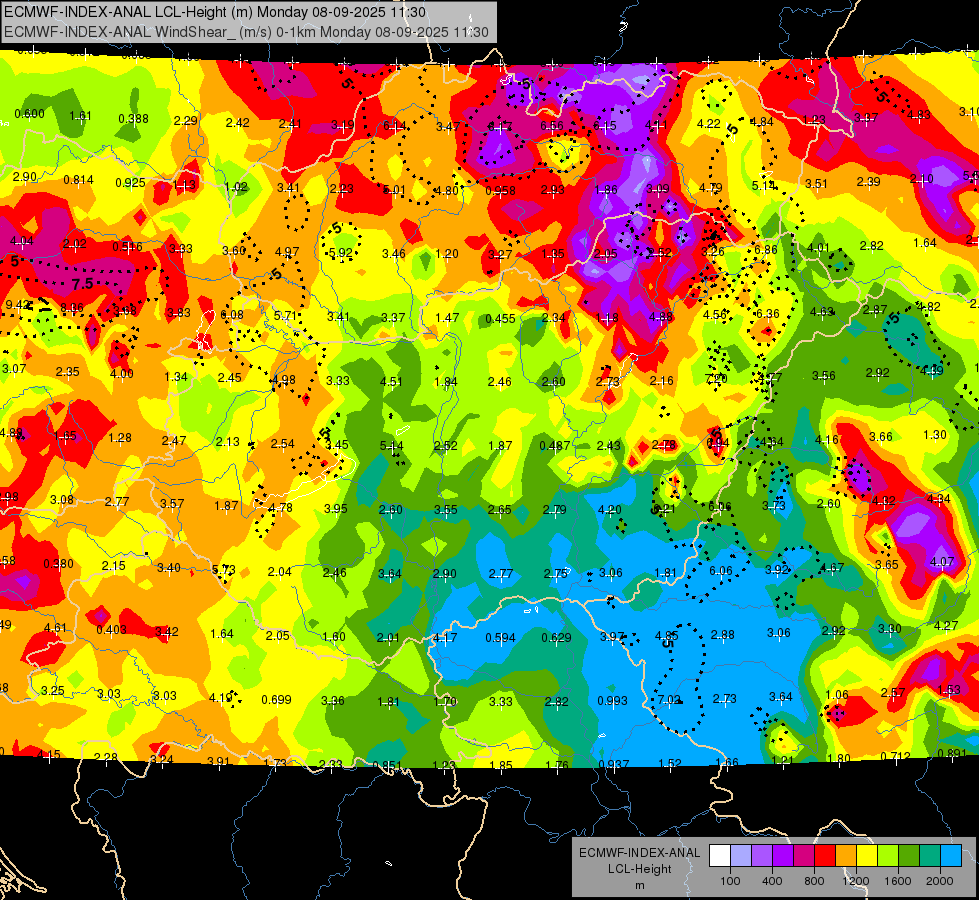
Task: Click the header line about LCL-Height (m)
Action: tap(215, 12)
